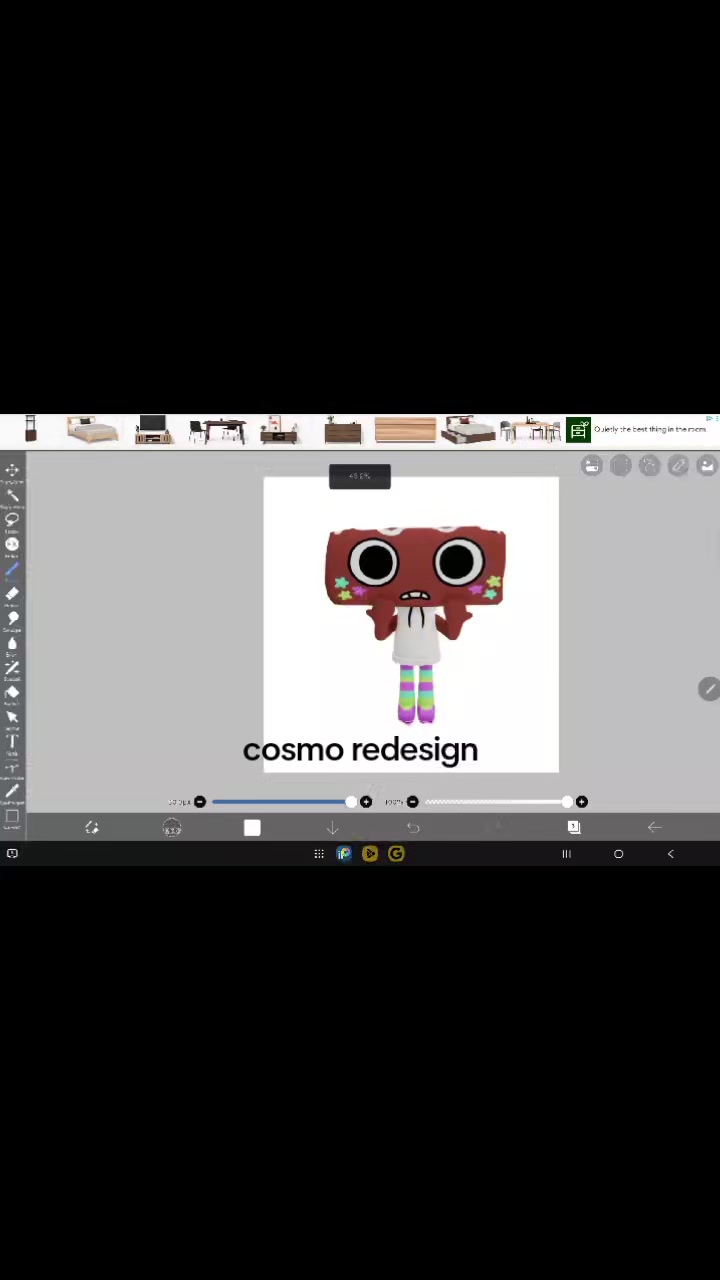
Task: Tap the floating pencil icon at right edge
Action: point(709,689)
